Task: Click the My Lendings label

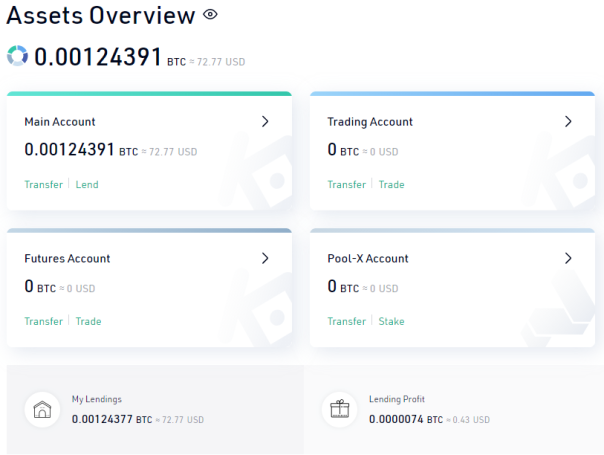Action: tap(97, 399)
